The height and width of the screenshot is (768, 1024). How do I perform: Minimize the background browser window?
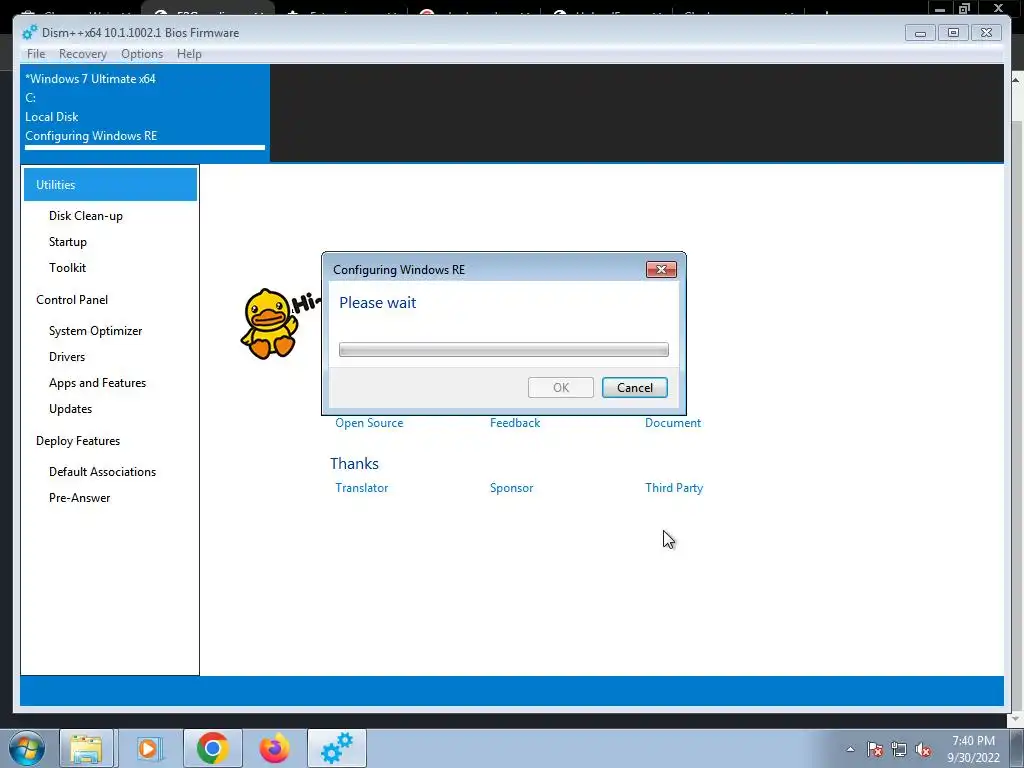coord(939,8)
